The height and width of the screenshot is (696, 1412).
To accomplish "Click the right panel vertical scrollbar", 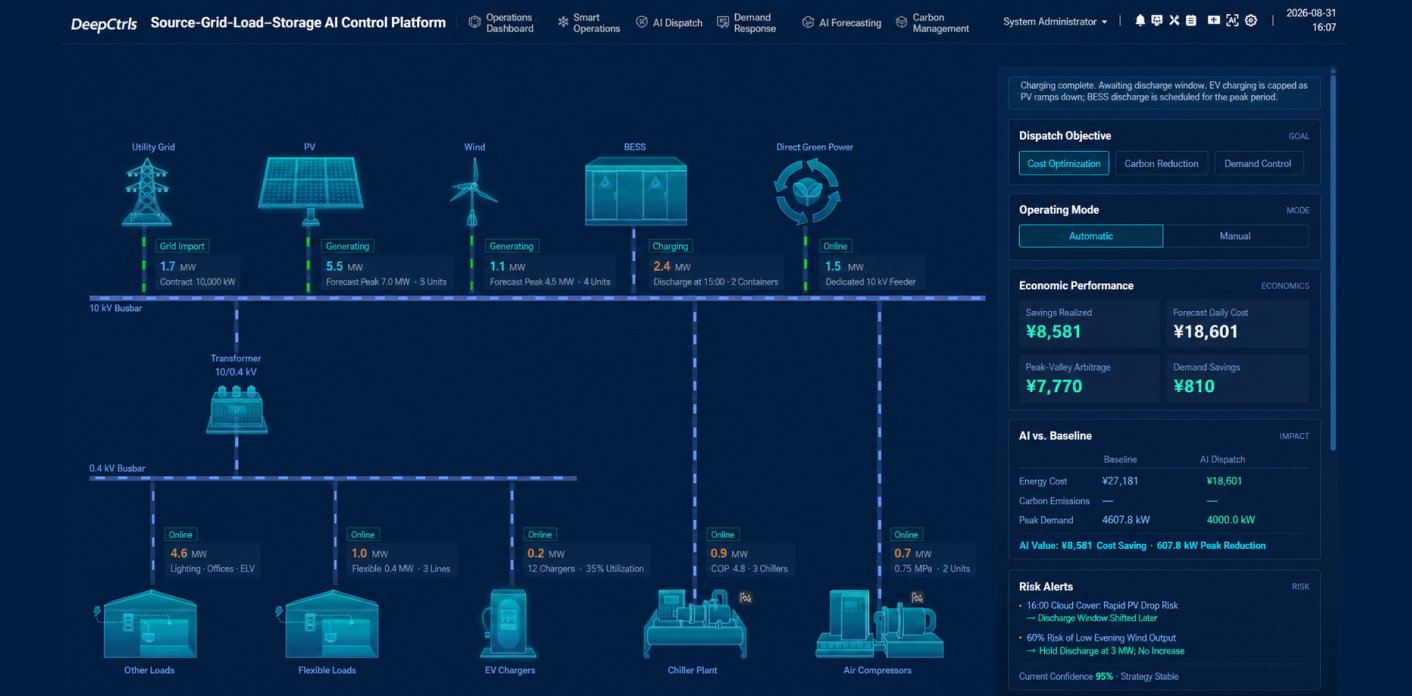I will (x=1333, y=260).
